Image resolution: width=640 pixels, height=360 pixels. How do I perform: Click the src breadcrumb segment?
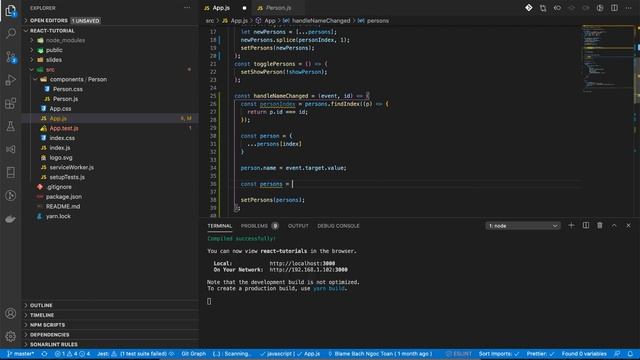(209, 21)
